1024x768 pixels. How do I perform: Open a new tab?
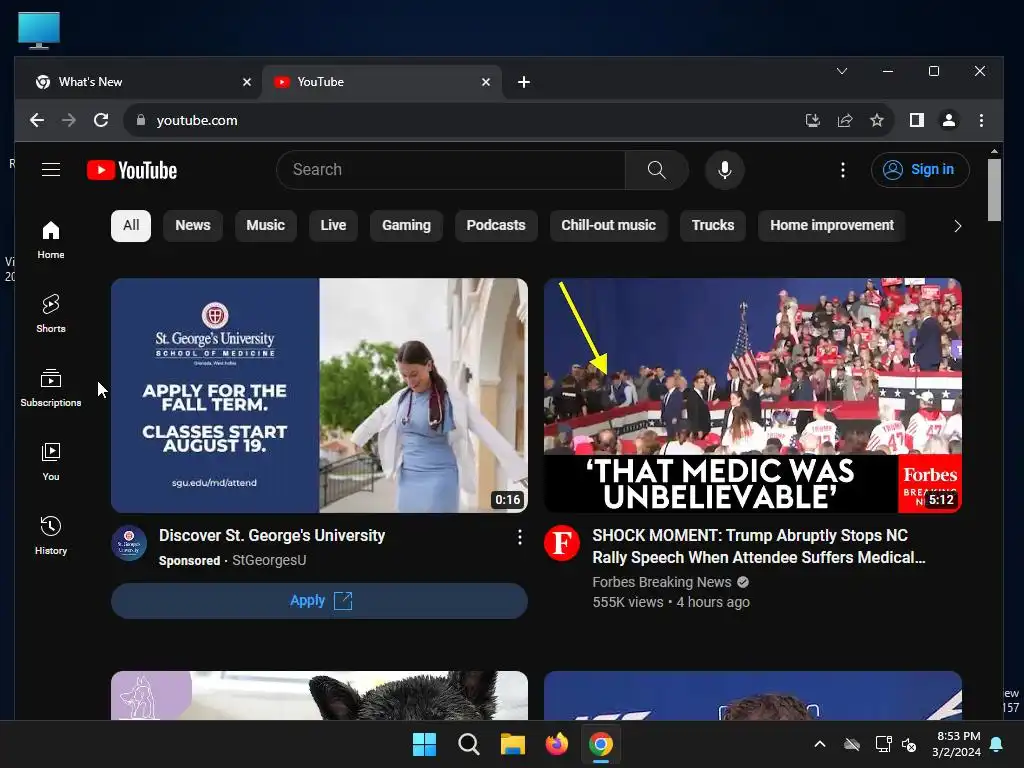tap(524, 82)
